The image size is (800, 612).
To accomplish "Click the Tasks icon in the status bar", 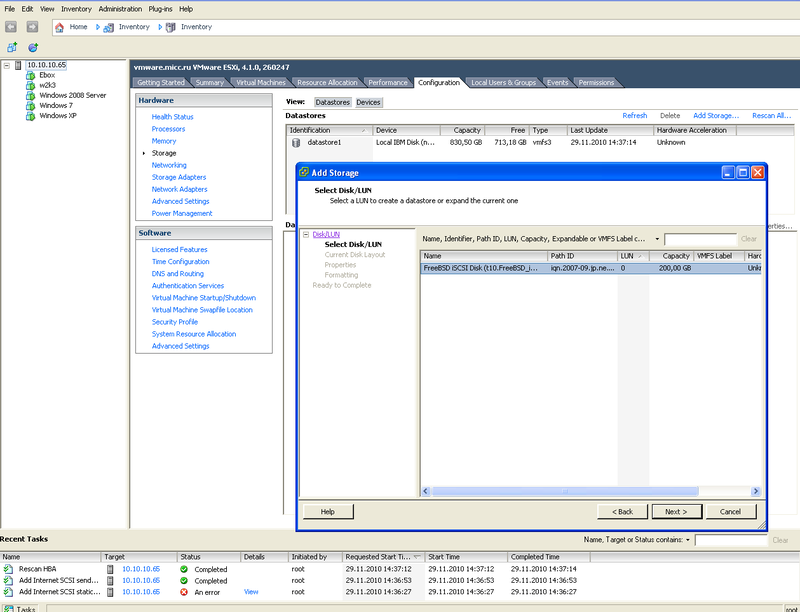I will tap(9, 608).
